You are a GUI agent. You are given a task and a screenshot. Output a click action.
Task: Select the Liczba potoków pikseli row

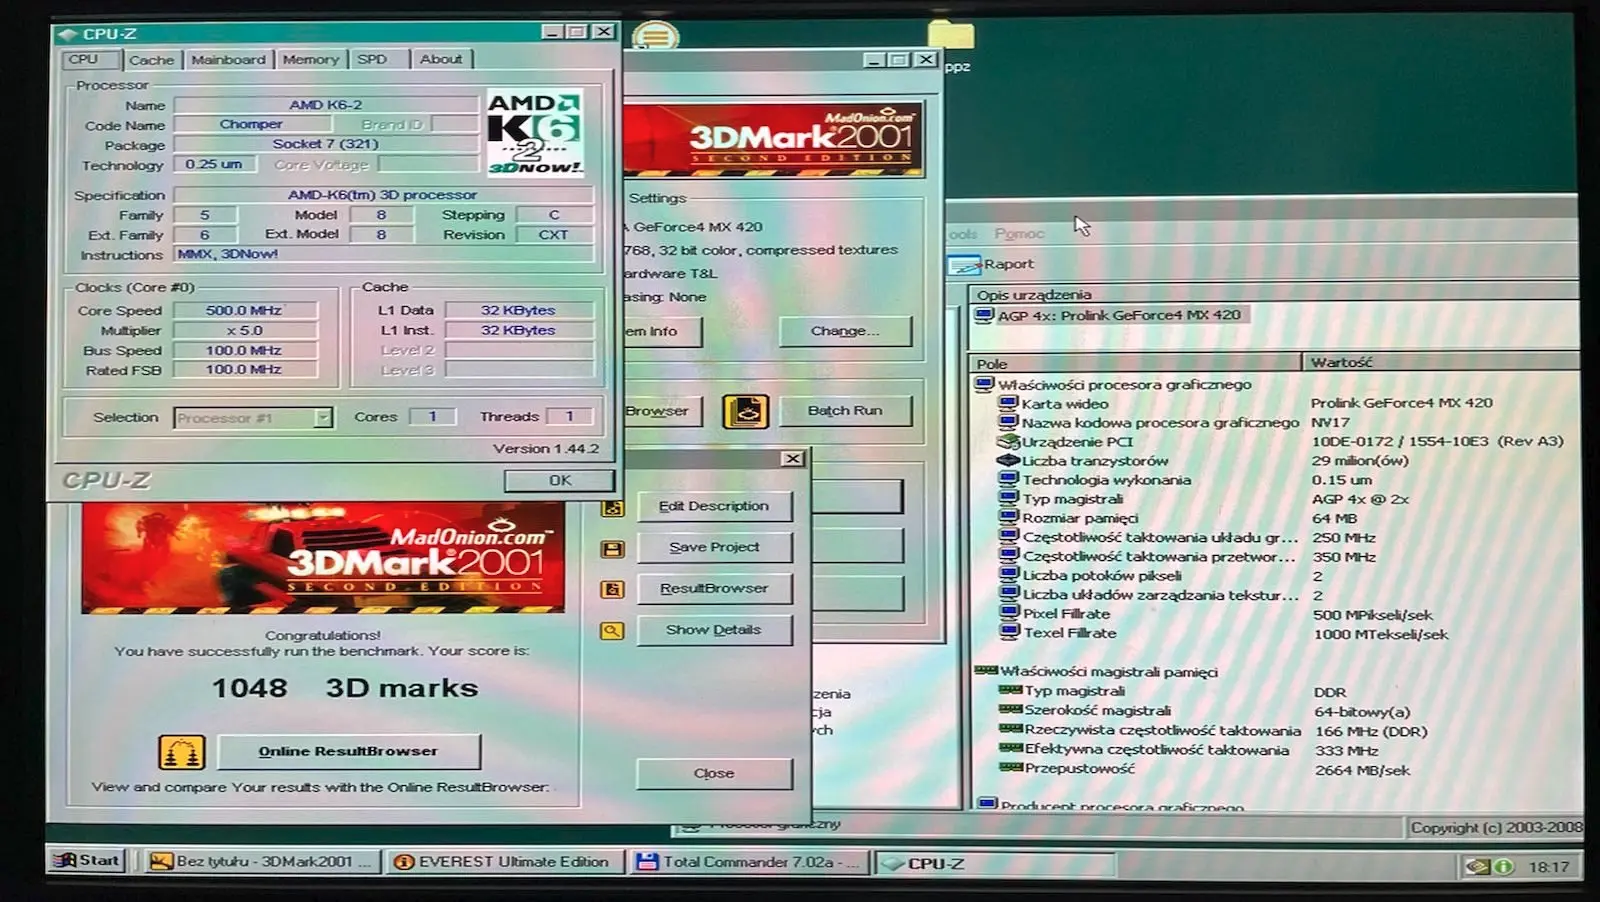pyautogui.click(x=1101, y=576)
